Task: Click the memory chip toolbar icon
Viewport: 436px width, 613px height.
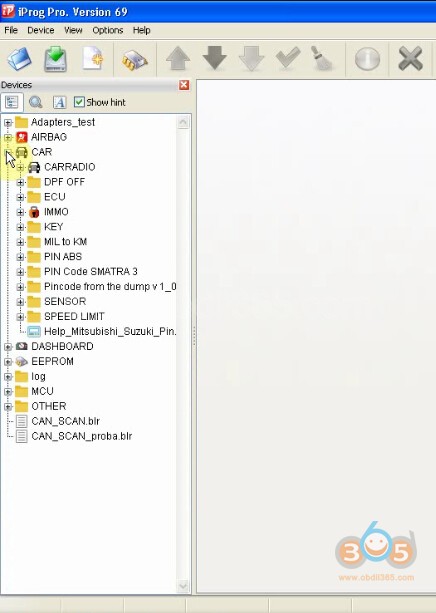Action: pyautogui.click(x=135, y=61)
